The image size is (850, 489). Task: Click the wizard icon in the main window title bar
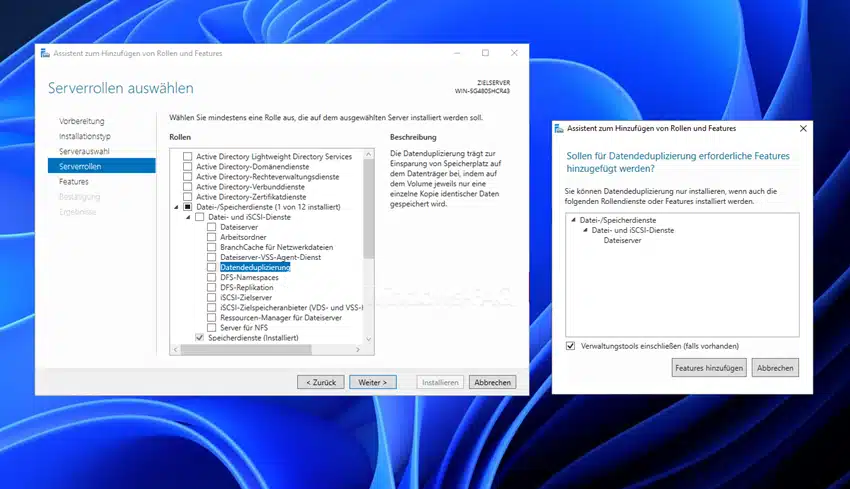click(x=45, y=53)
